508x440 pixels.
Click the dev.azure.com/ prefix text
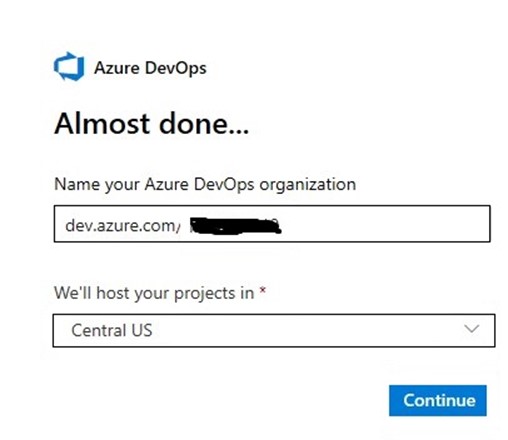(123, 226)
